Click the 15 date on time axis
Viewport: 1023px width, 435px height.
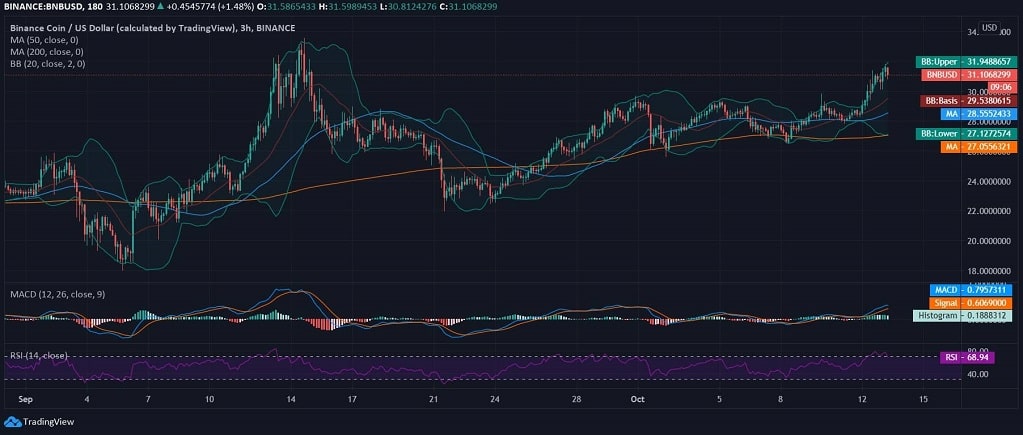[x=923, y=398]
